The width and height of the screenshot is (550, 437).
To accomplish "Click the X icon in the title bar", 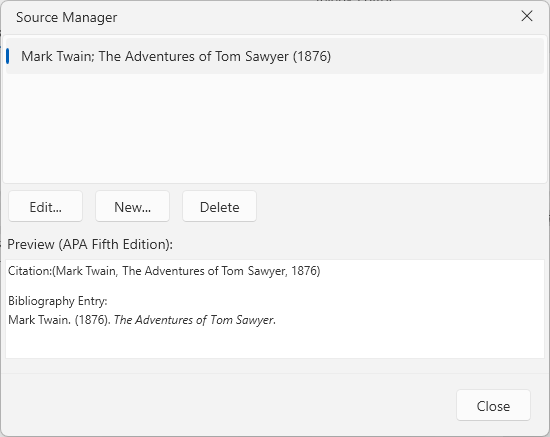I will (x=527, y=16).
